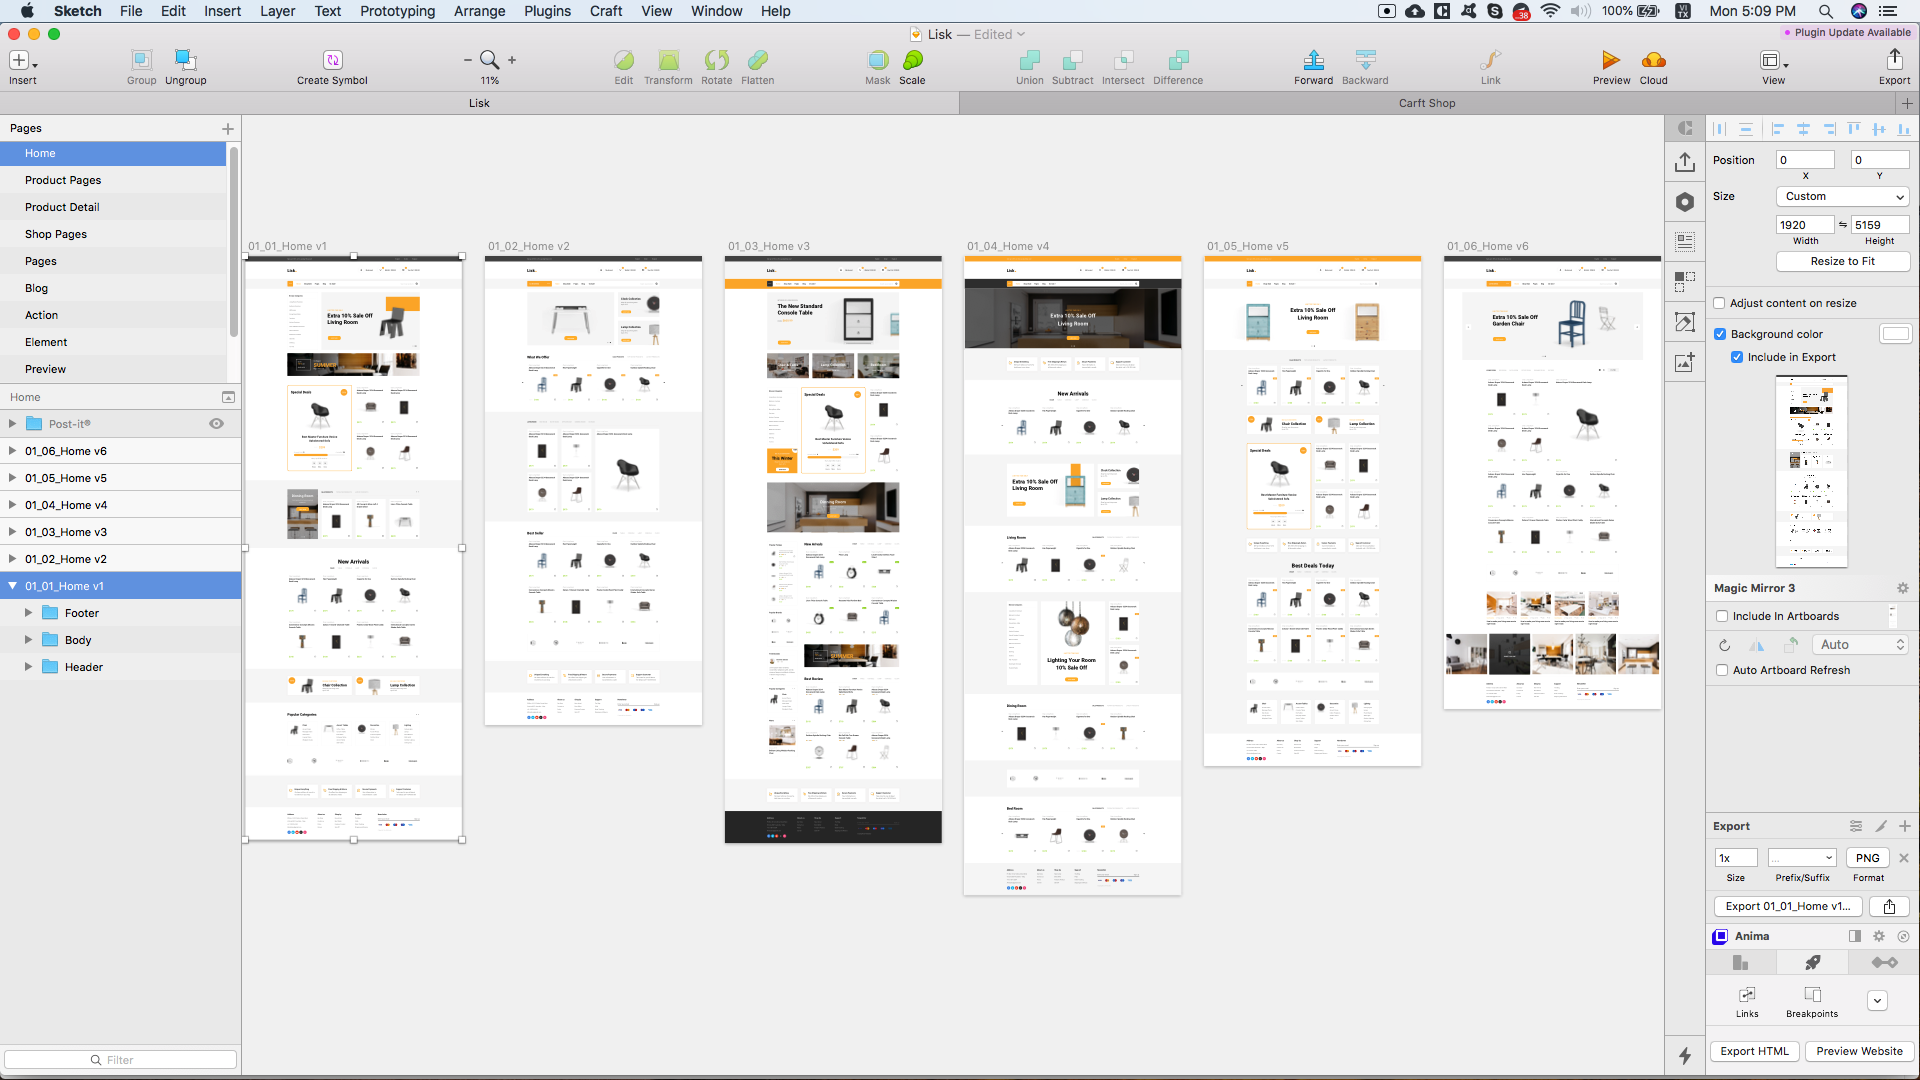Screen dimensions: 1920x1080
Task: Collapse the 01_01_Home v1 artboard
Action: (12, 586)
